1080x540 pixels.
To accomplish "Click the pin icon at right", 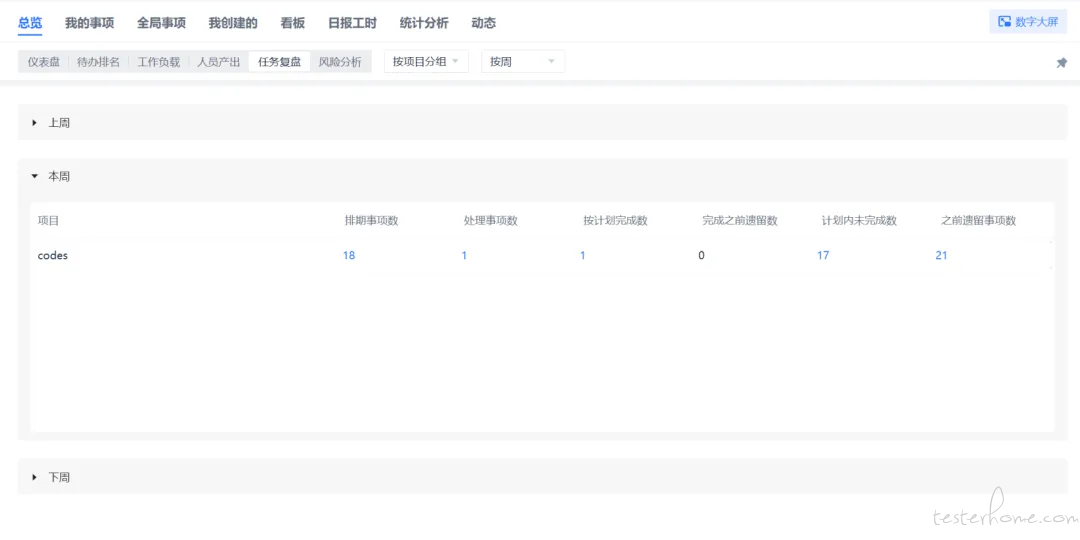I will [x=1061, y=63].
